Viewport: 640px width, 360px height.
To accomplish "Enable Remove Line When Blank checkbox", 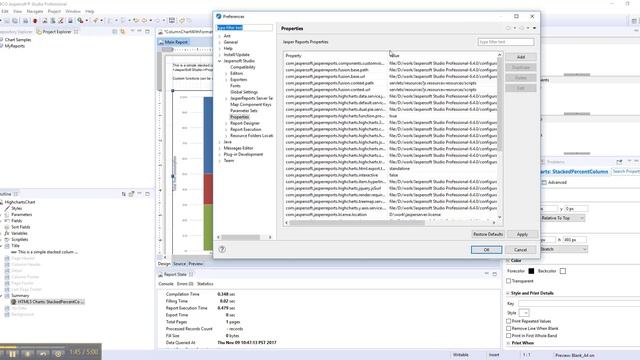I will point(509,328).
